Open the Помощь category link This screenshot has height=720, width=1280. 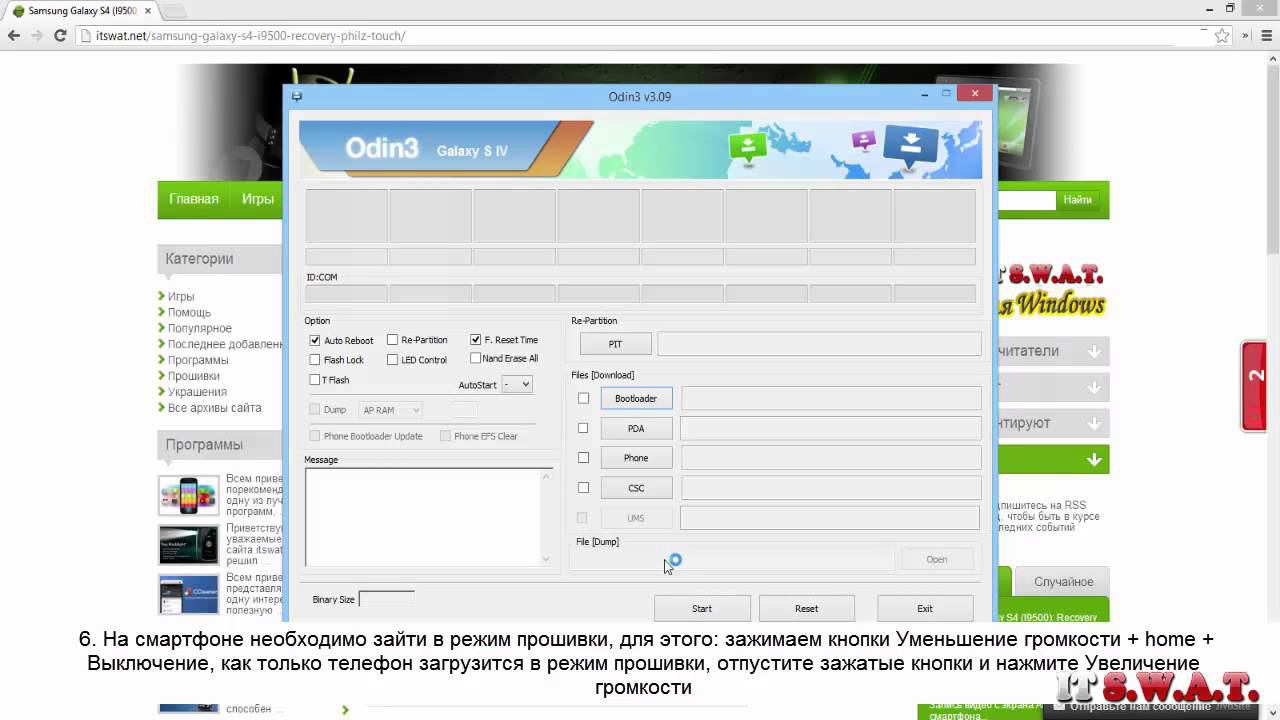pos(189,312)
